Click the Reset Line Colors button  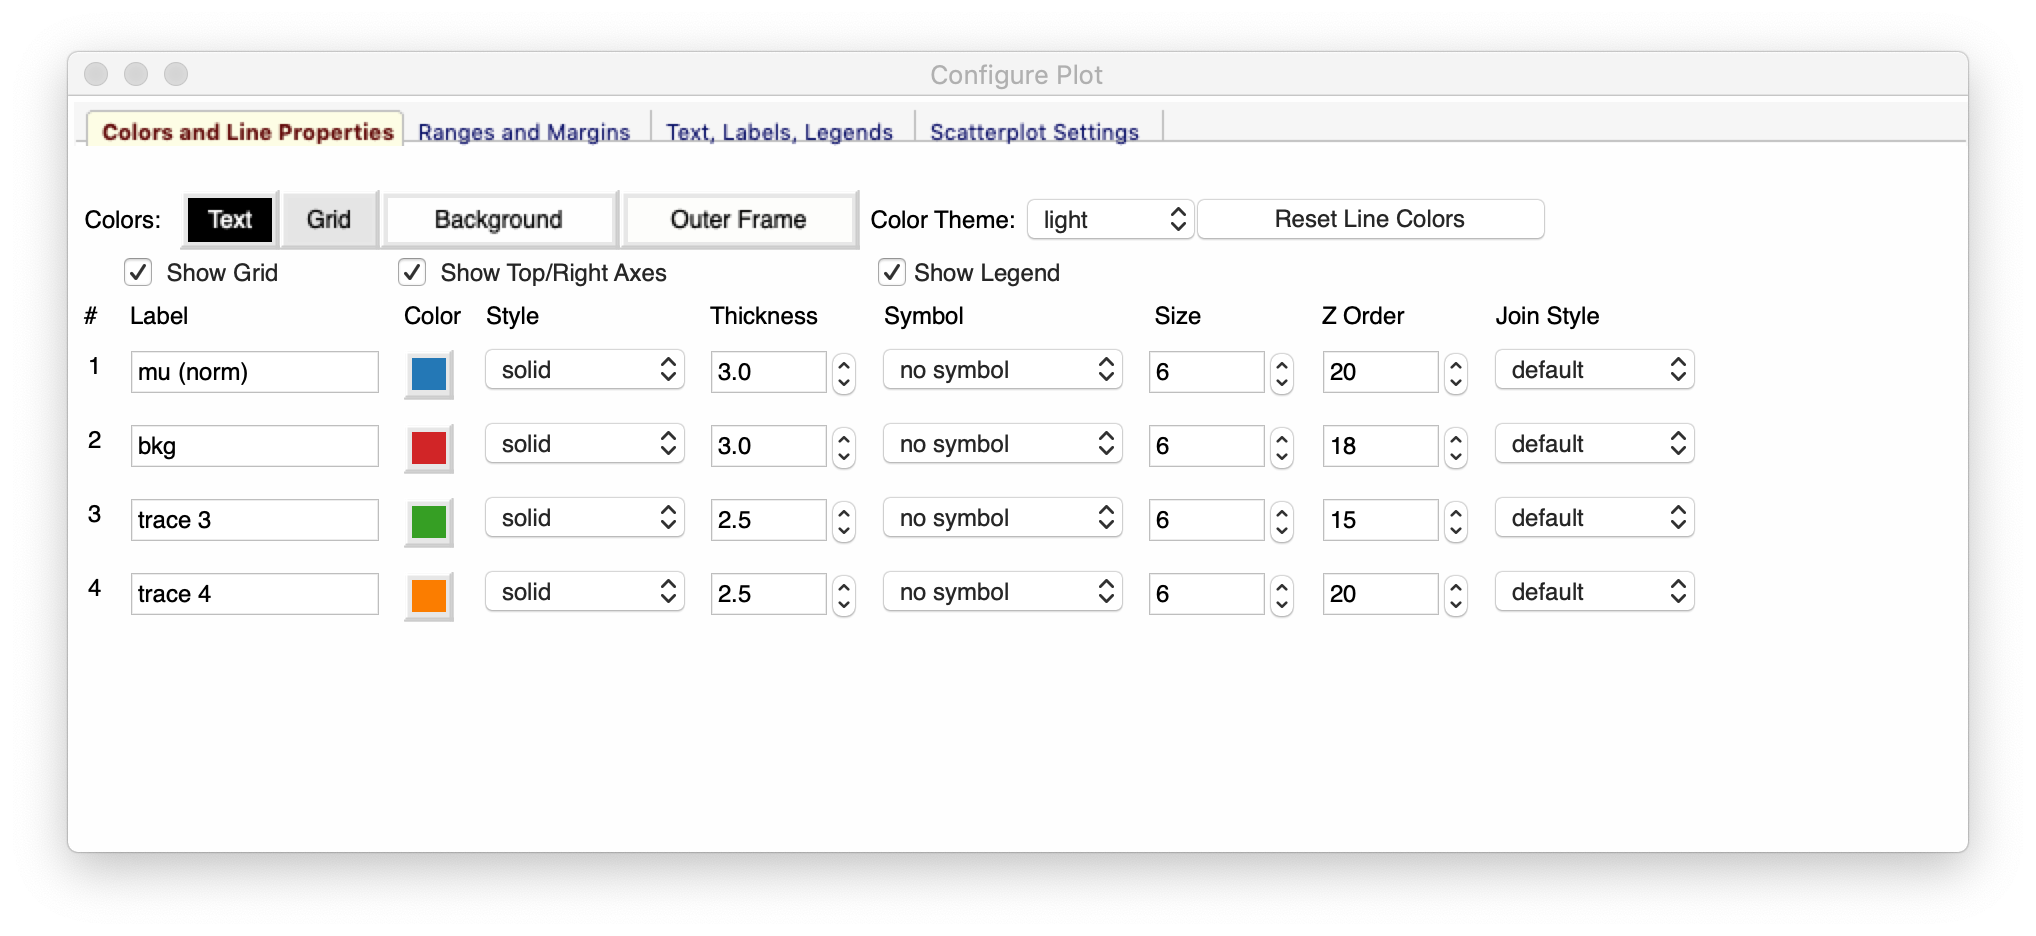[x=1369, y=219]
